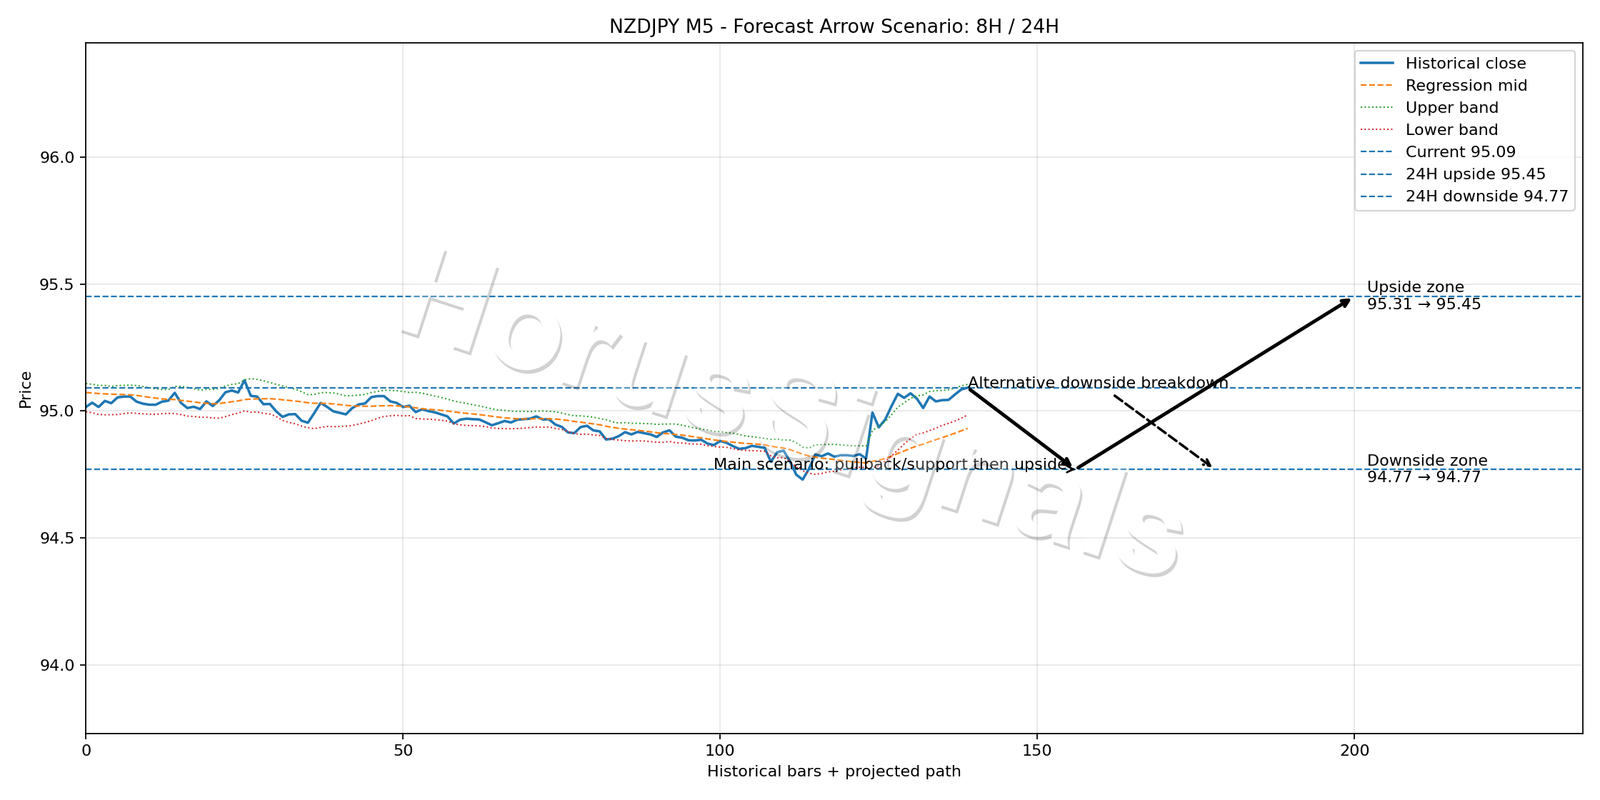Select the 'Upper band' legend entry
This screenshot has width=1600, height=800.
pos(1429,107)
